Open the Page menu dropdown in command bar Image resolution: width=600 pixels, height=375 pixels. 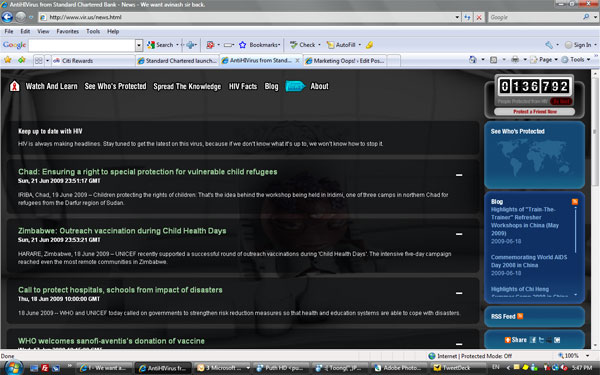point(556,60)
